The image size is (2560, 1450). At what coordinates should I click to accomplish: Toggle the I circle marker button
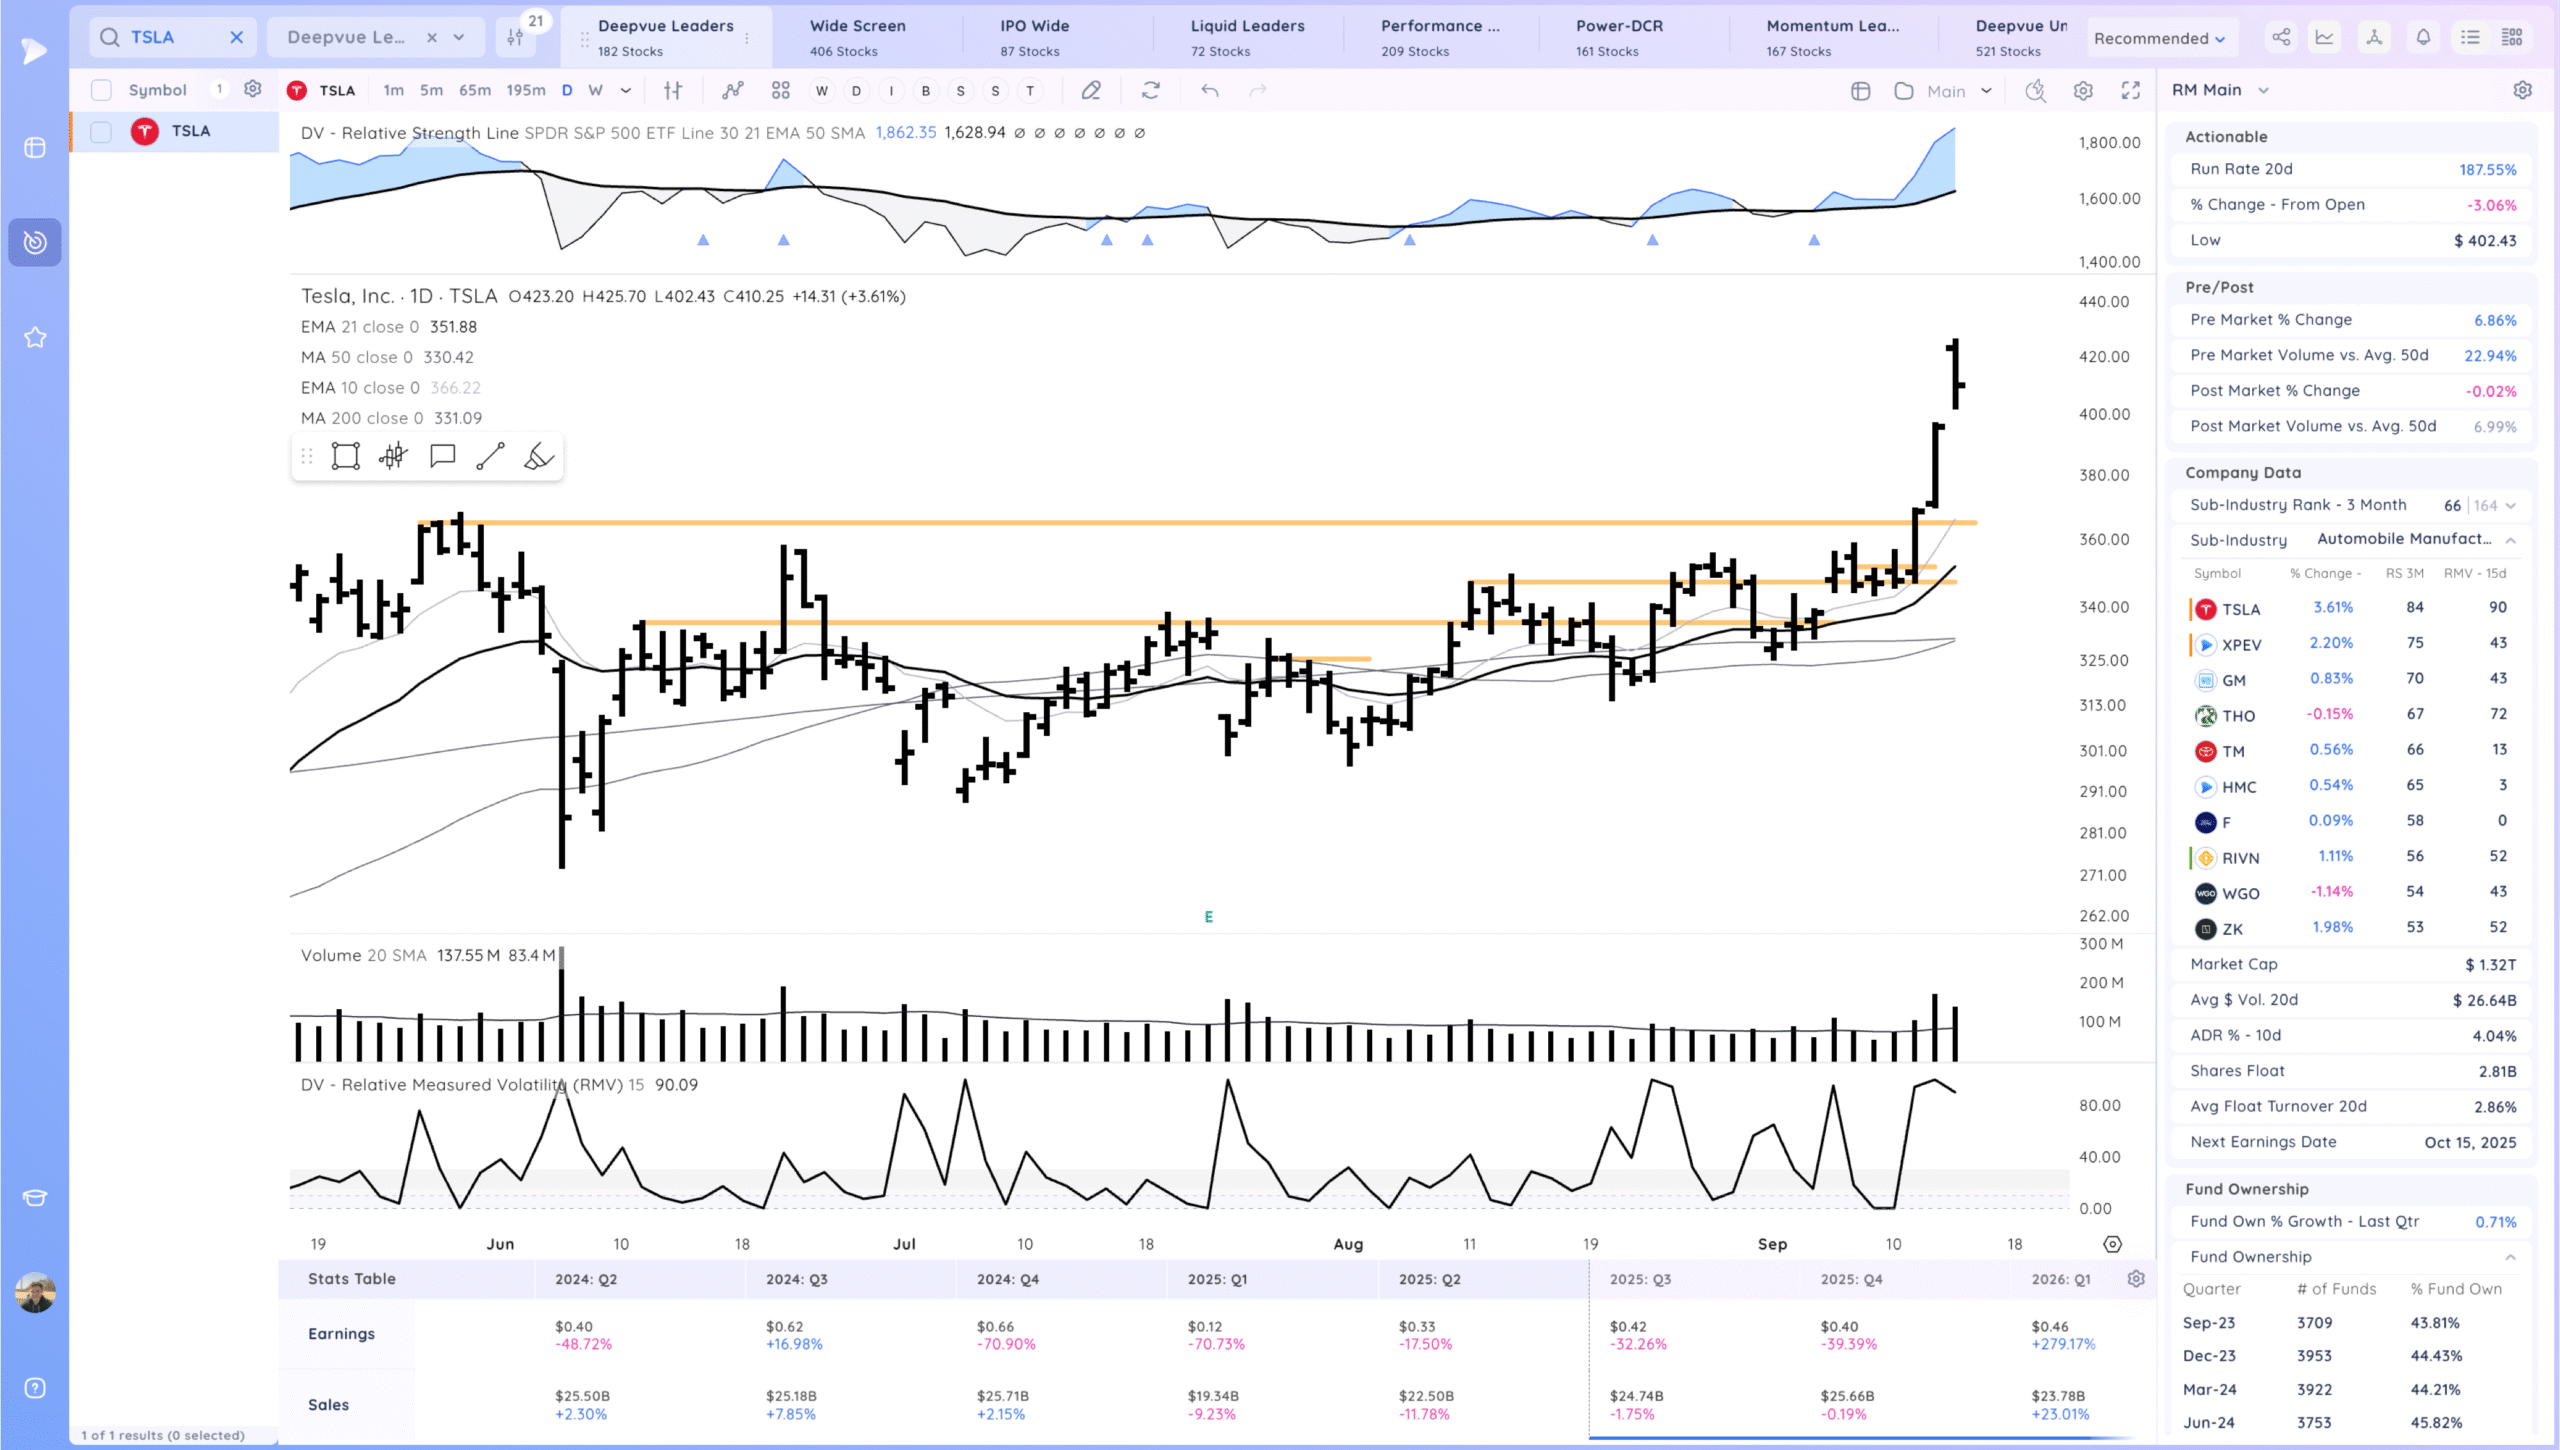(891, 91)
